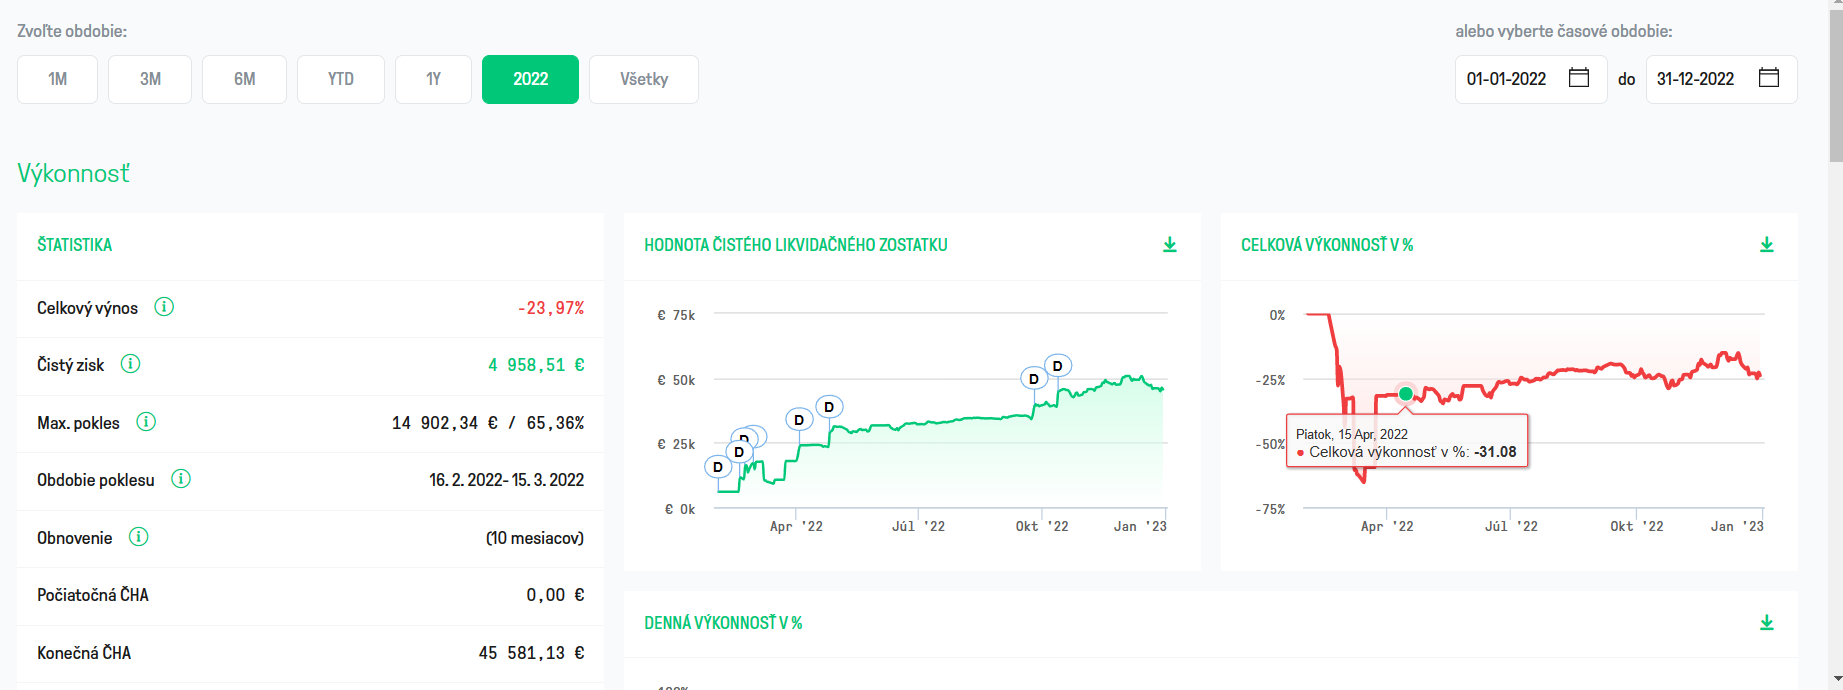Open info tooltip for Max. pokles
The image size is (1843, 690).
(146, 422)
